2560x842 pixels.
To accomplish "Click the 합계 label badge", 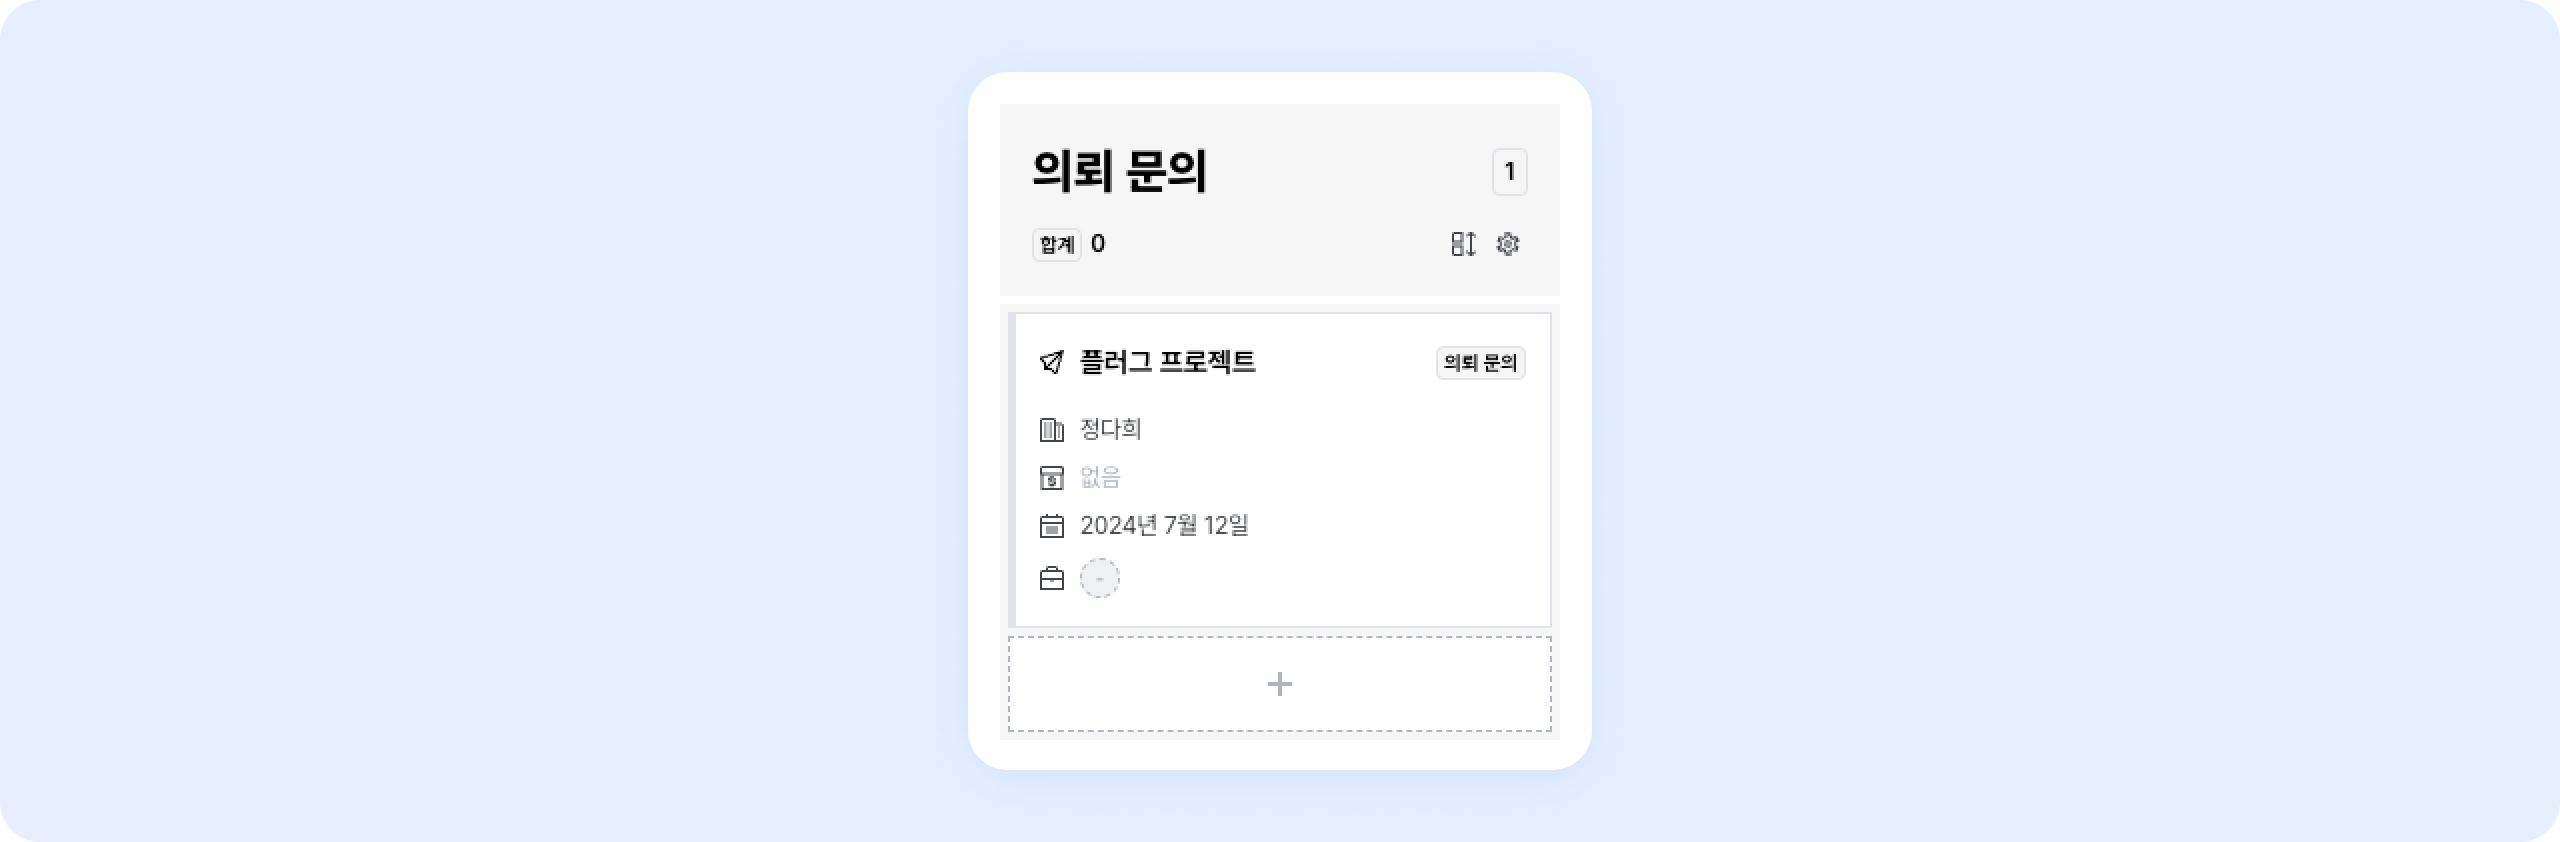I will pyautogui.click(x=1056, y=245).
